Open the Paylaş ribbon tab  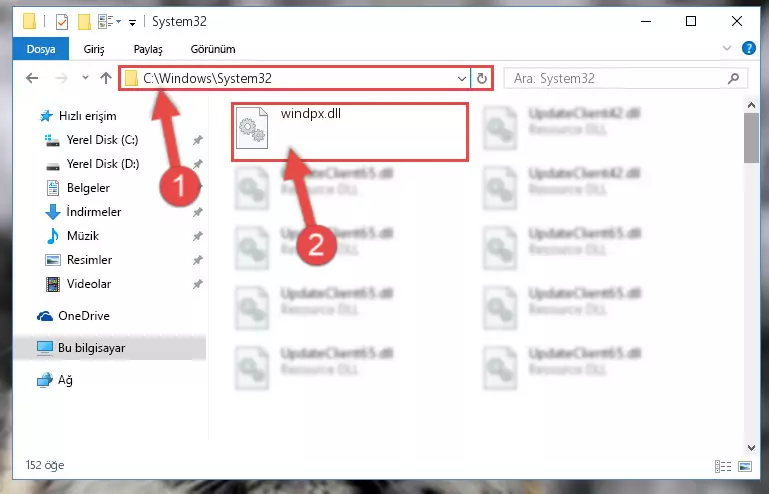pos(148,49)
